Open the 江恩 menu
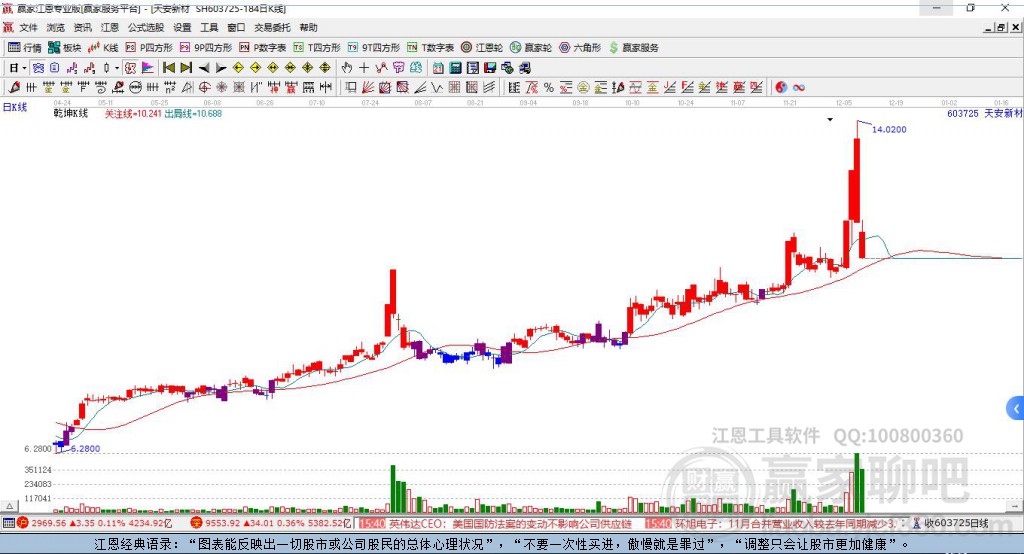 tap(110, 27)
